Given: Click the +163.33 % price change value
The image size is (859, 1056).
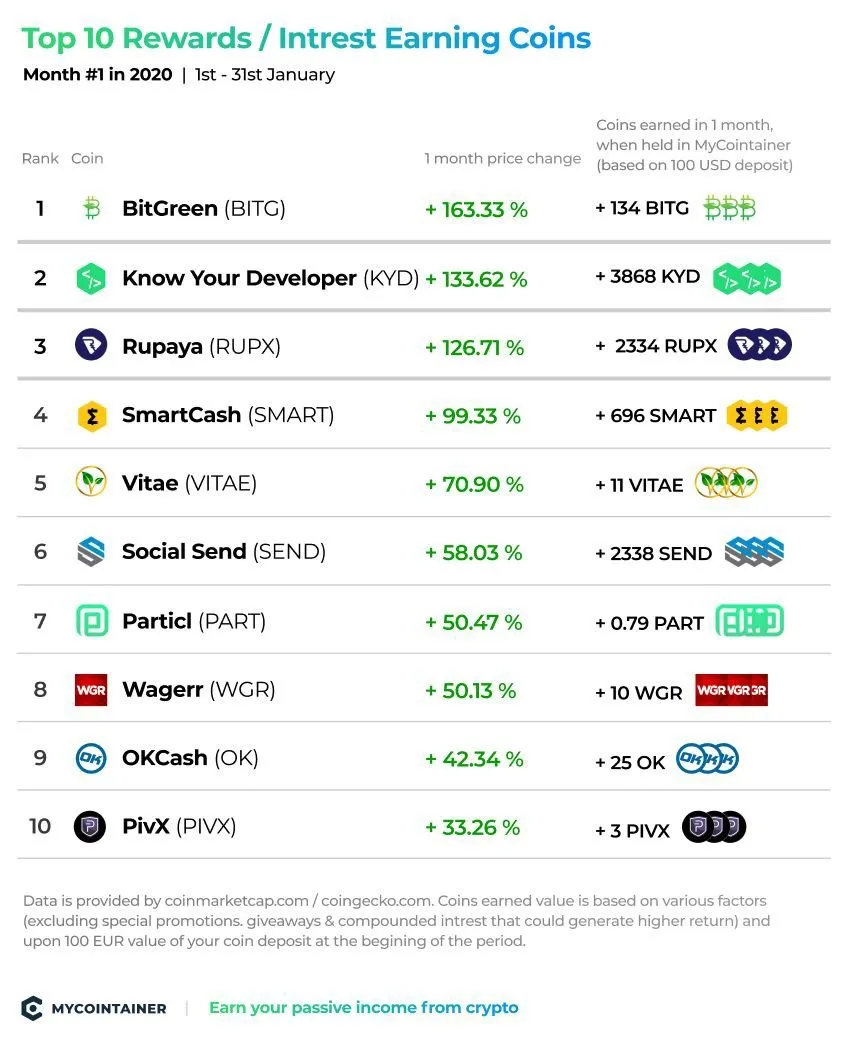Looking at the screenshot, I should pyautogui.click(x=476, y=209).
